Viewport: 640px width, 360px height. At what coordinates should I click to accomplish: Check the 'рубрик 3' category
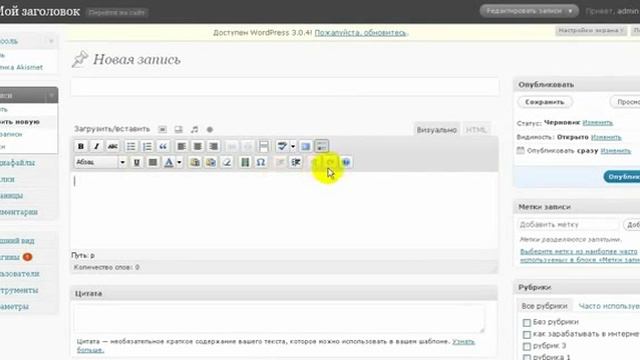pyautogui.click(x=527, y=346)
